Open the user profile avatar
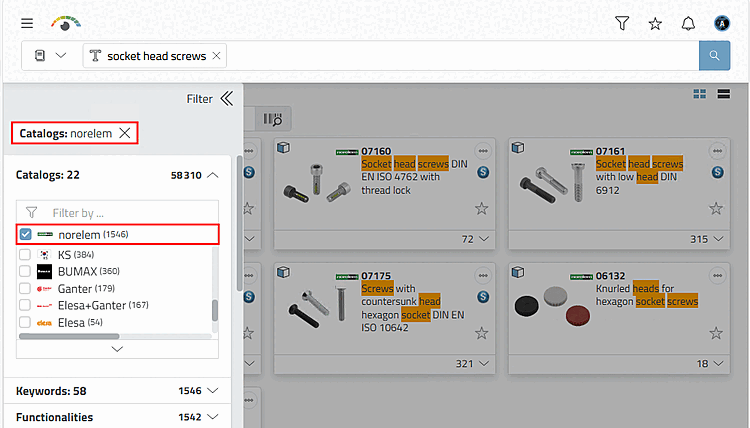Screen dimensions: 750x428 pos(722,23)
